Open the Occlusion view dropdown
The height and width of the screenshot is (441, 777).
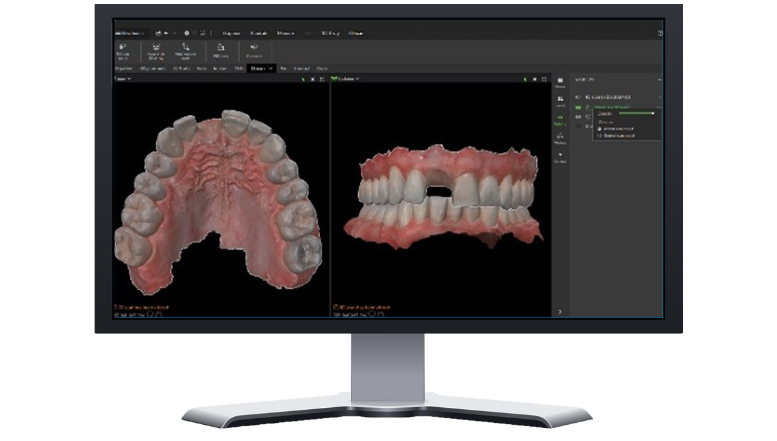click(348, 78)
